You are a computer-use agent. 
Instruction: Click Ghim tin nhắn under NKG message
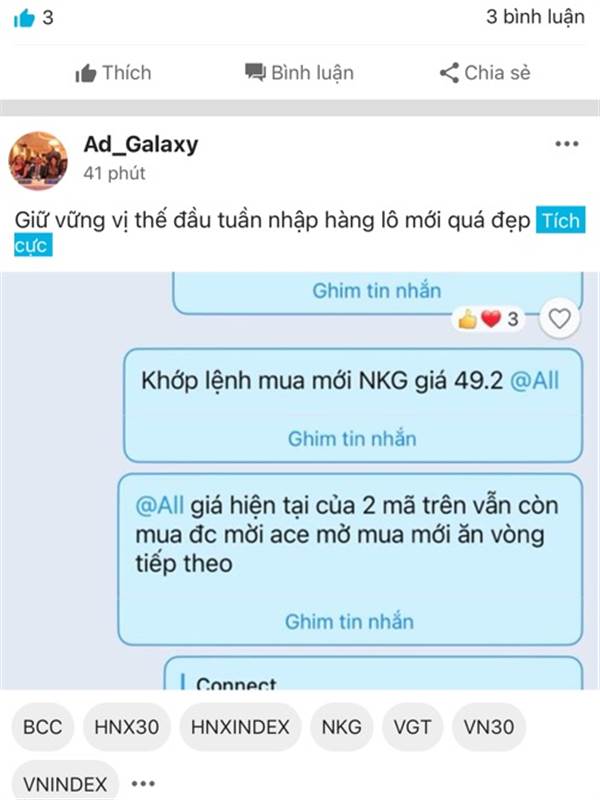352,439
